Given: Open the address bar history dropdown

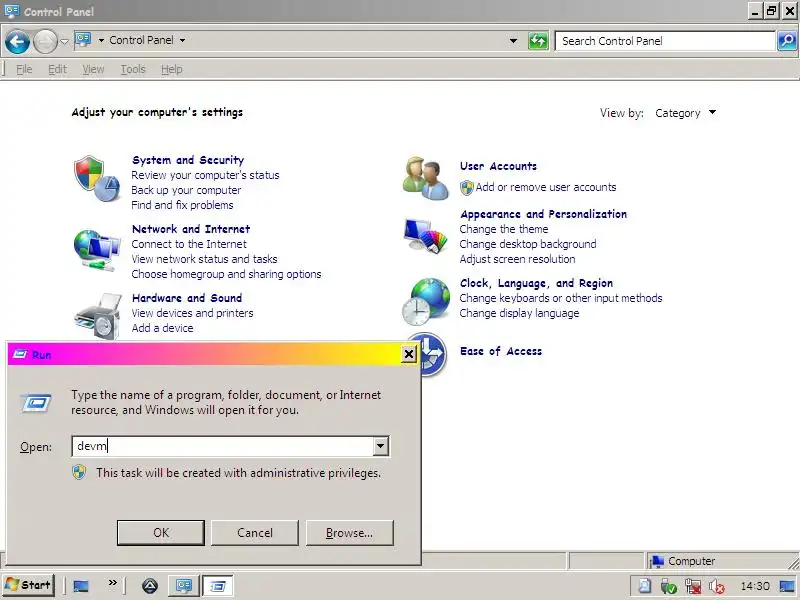Looking at the screenshot, I should tap(513, 41).
